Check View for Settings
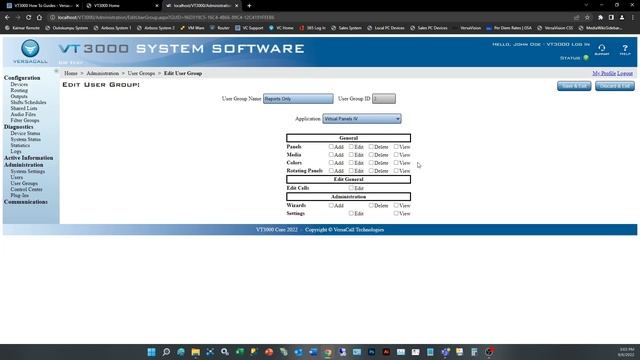The image size is (640, 360). point(396,213)
